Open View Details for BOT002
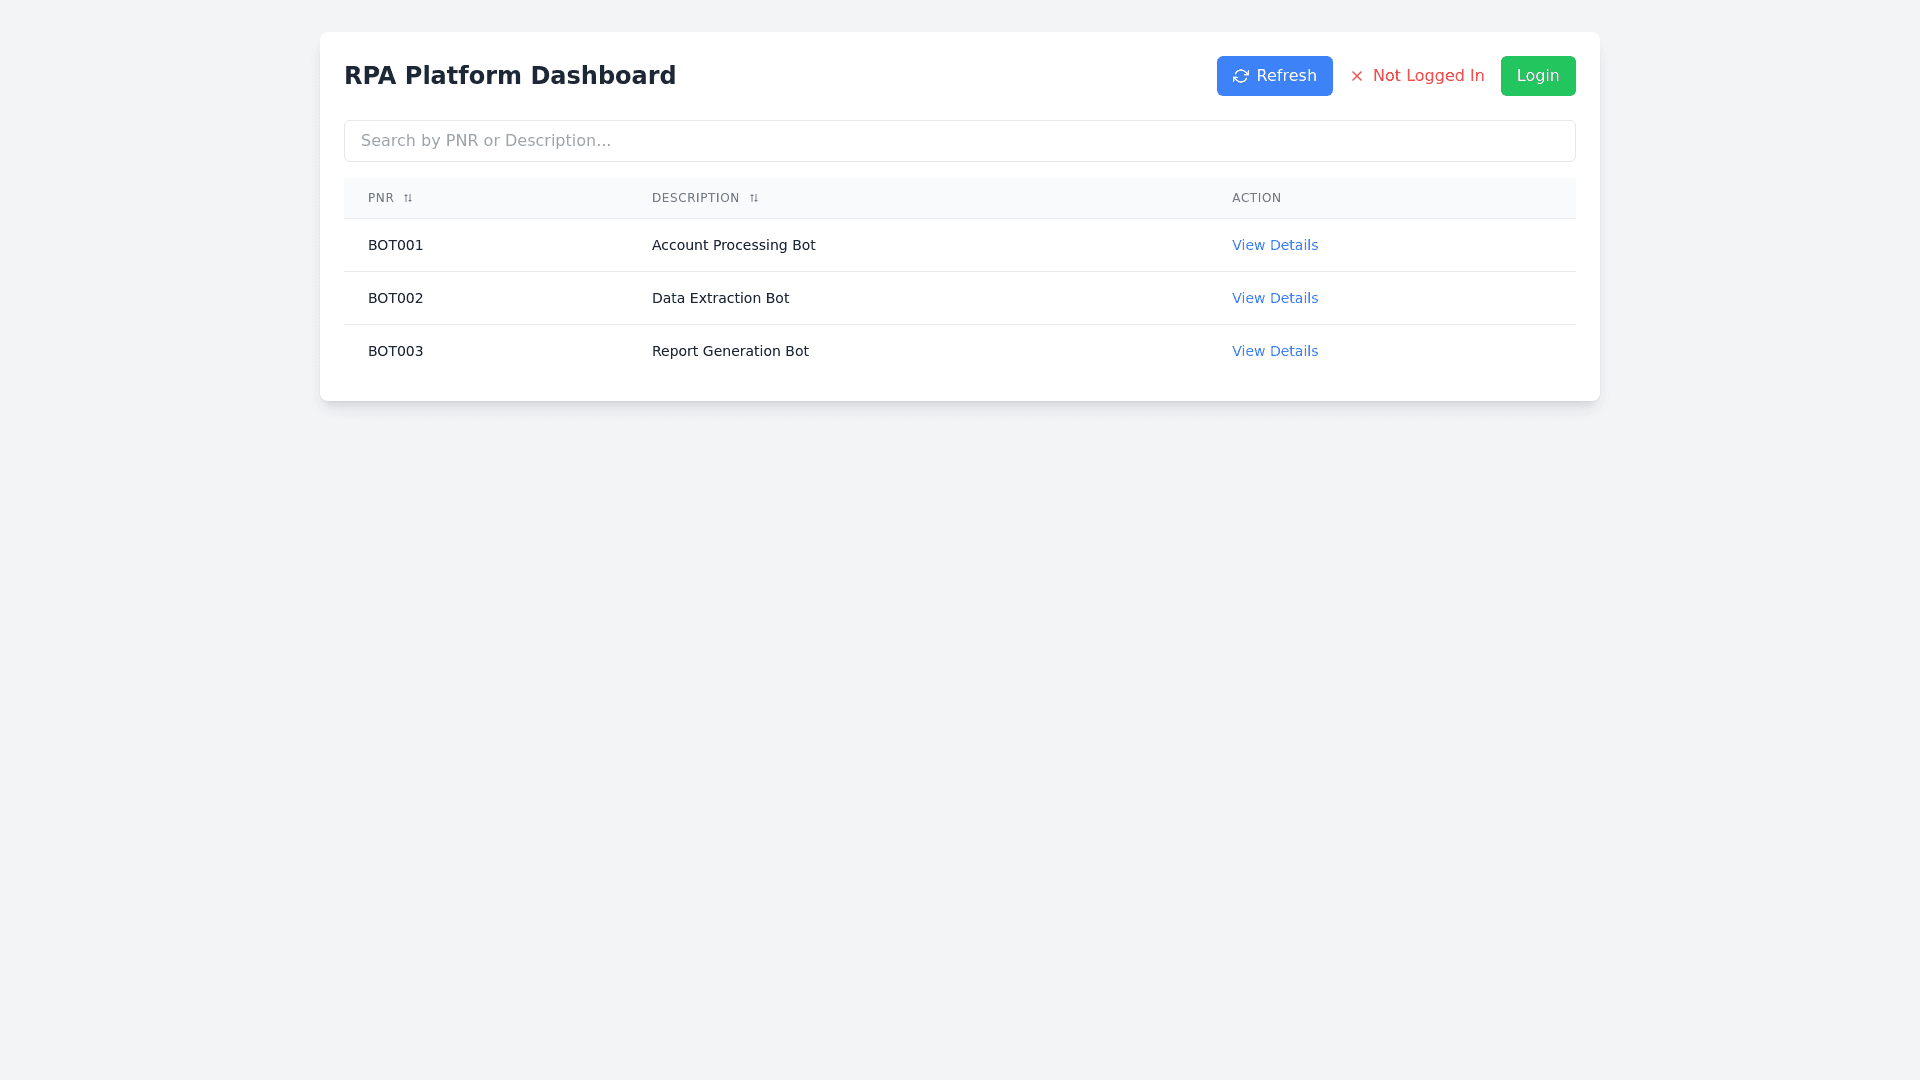Screen dimensions: 1920x1080 (x=1274, y=298)
